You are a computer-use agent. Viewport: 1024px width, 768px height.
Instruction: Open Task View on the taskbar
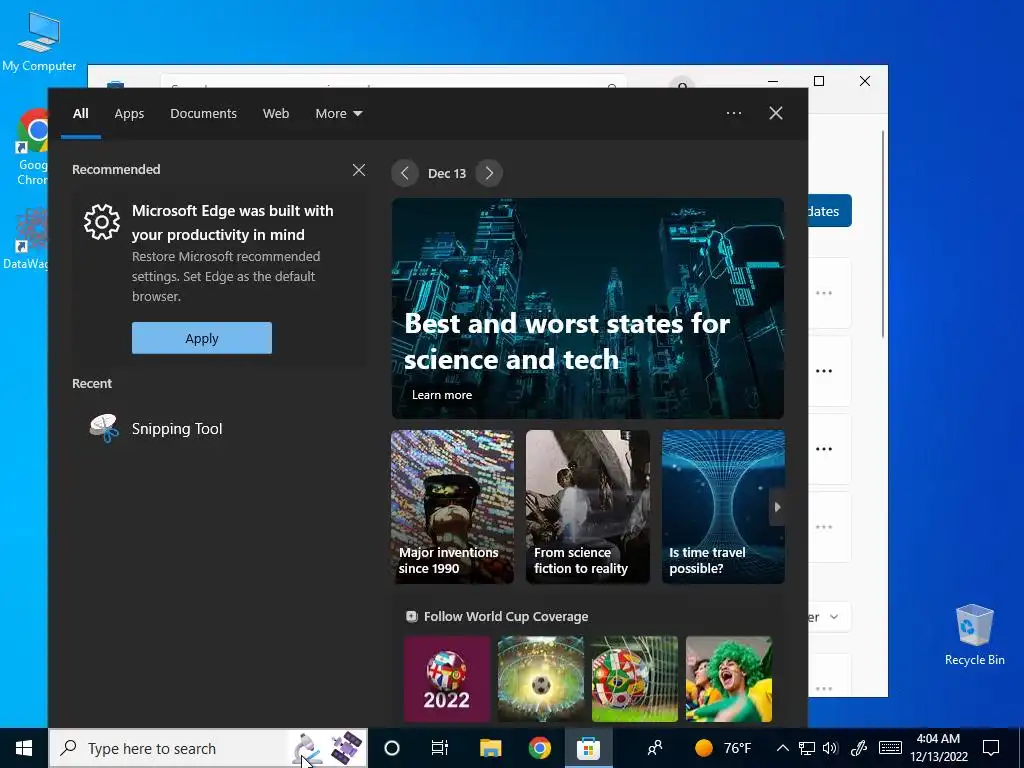440,748
